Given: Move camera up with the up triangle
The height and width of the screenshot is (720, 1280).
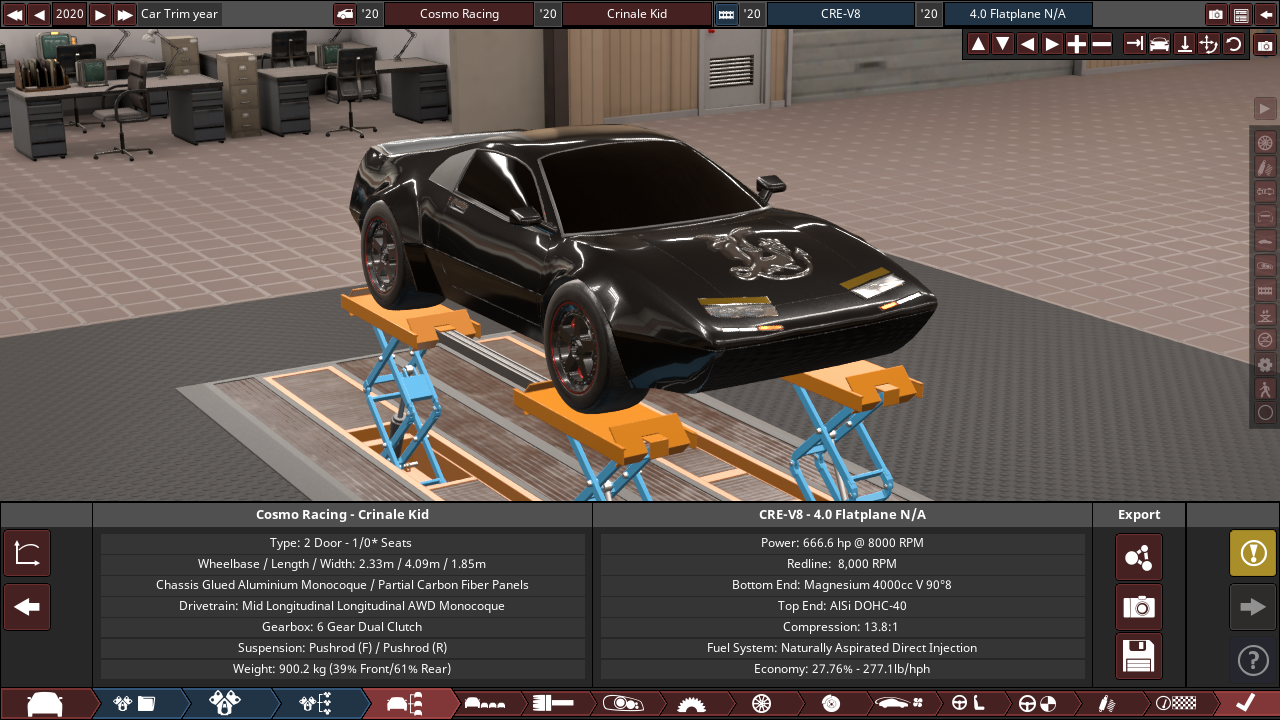Looking at the screenshot, I should point(978,44).
